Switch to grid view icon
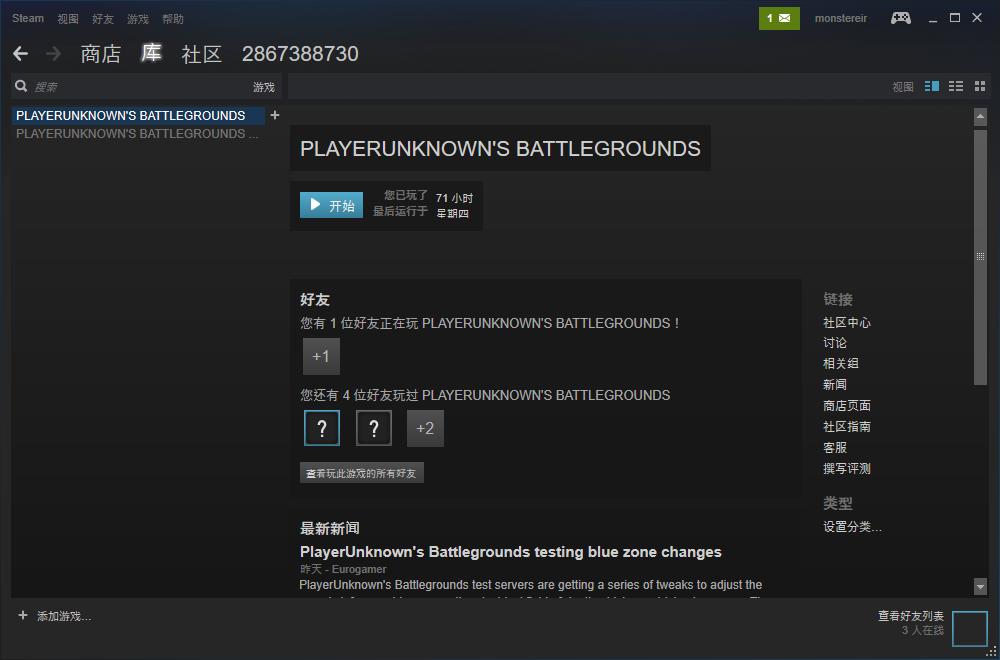Screen dimensions: 1000x660 pyautogui.click(x=980, y=86)
